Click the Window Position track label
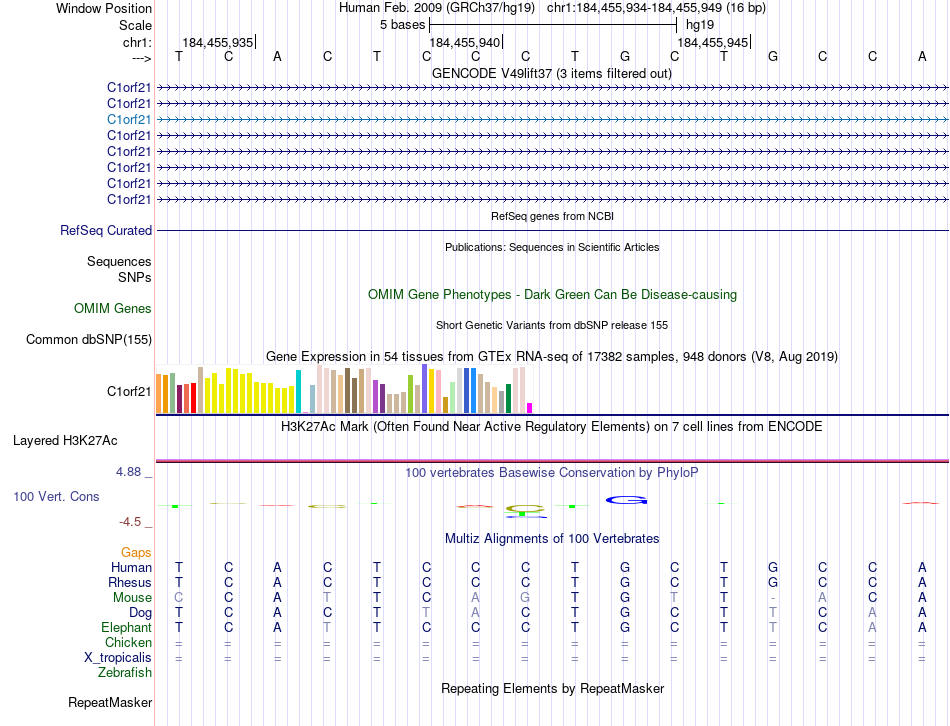The image size is (950, 726). [x=104, y=8]
